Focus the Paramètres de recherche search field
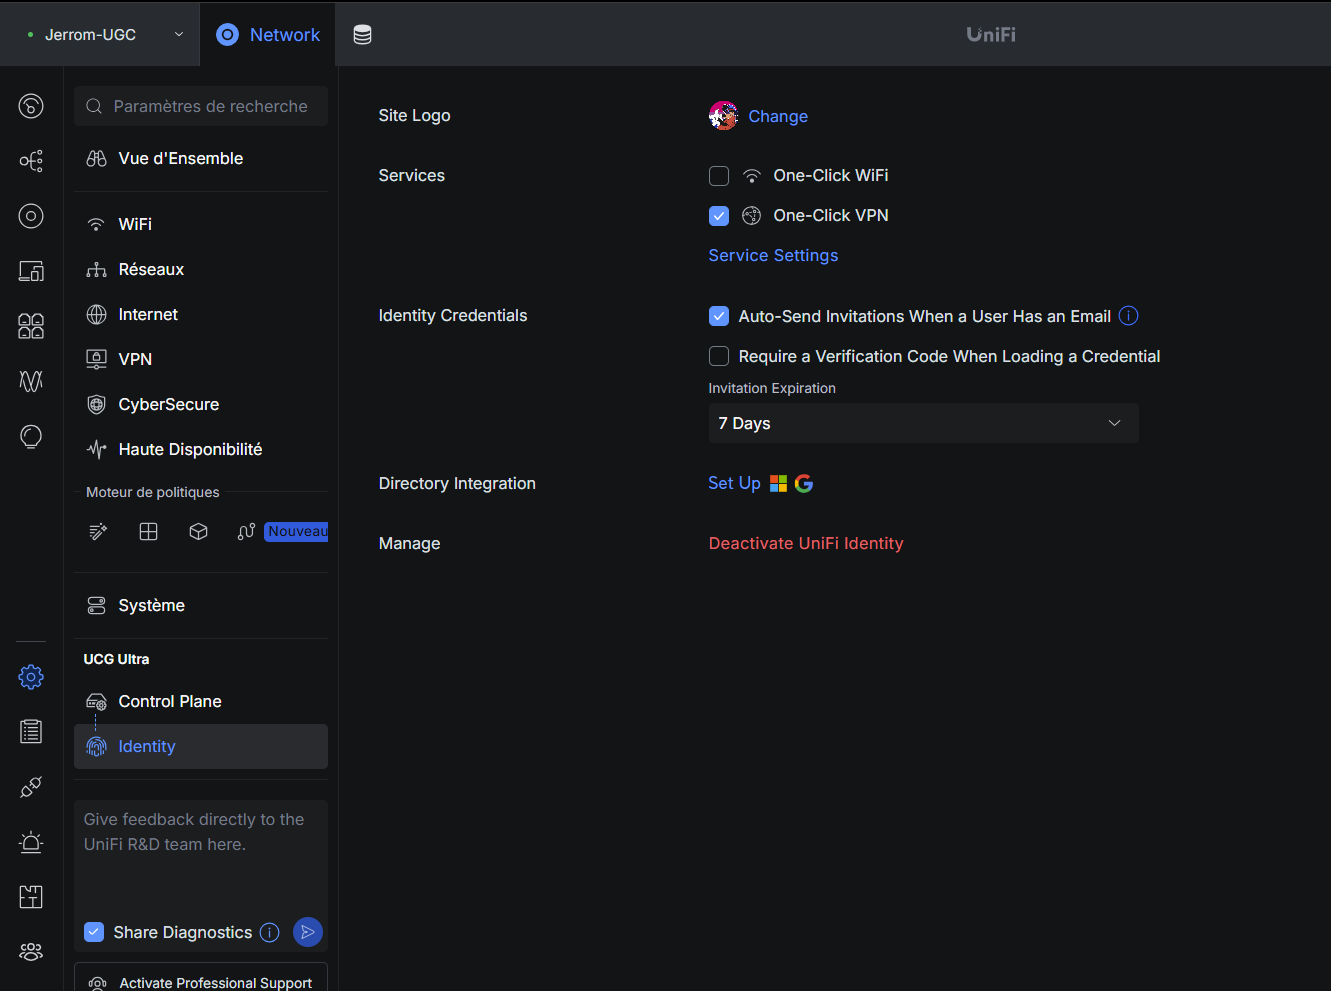Image resolution: width=1331 pixels, height=991 pixels. [201, 106]
